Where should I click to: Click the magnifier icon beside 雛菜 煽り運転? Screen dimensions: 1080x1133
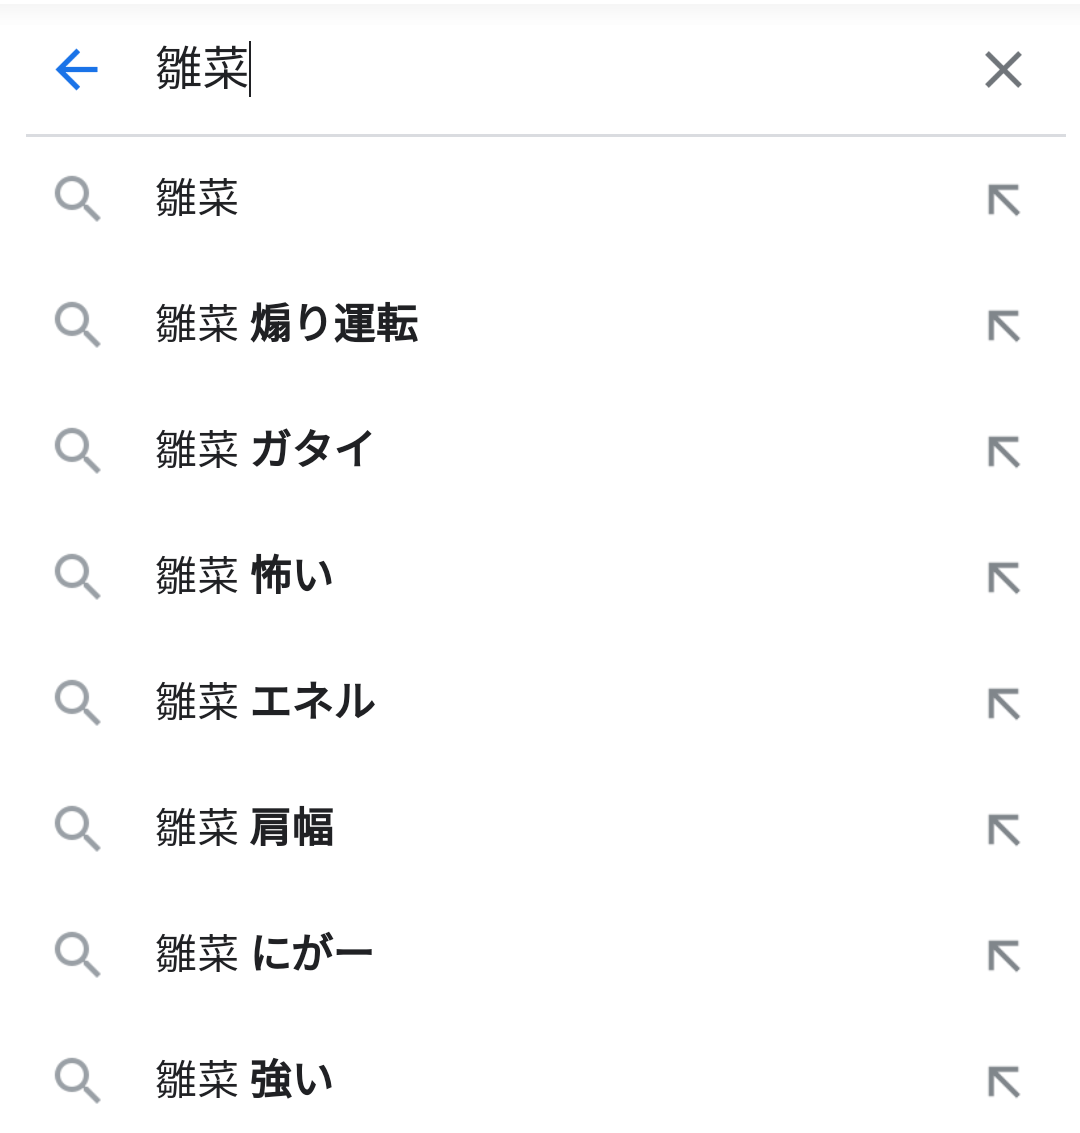point(77,325)
